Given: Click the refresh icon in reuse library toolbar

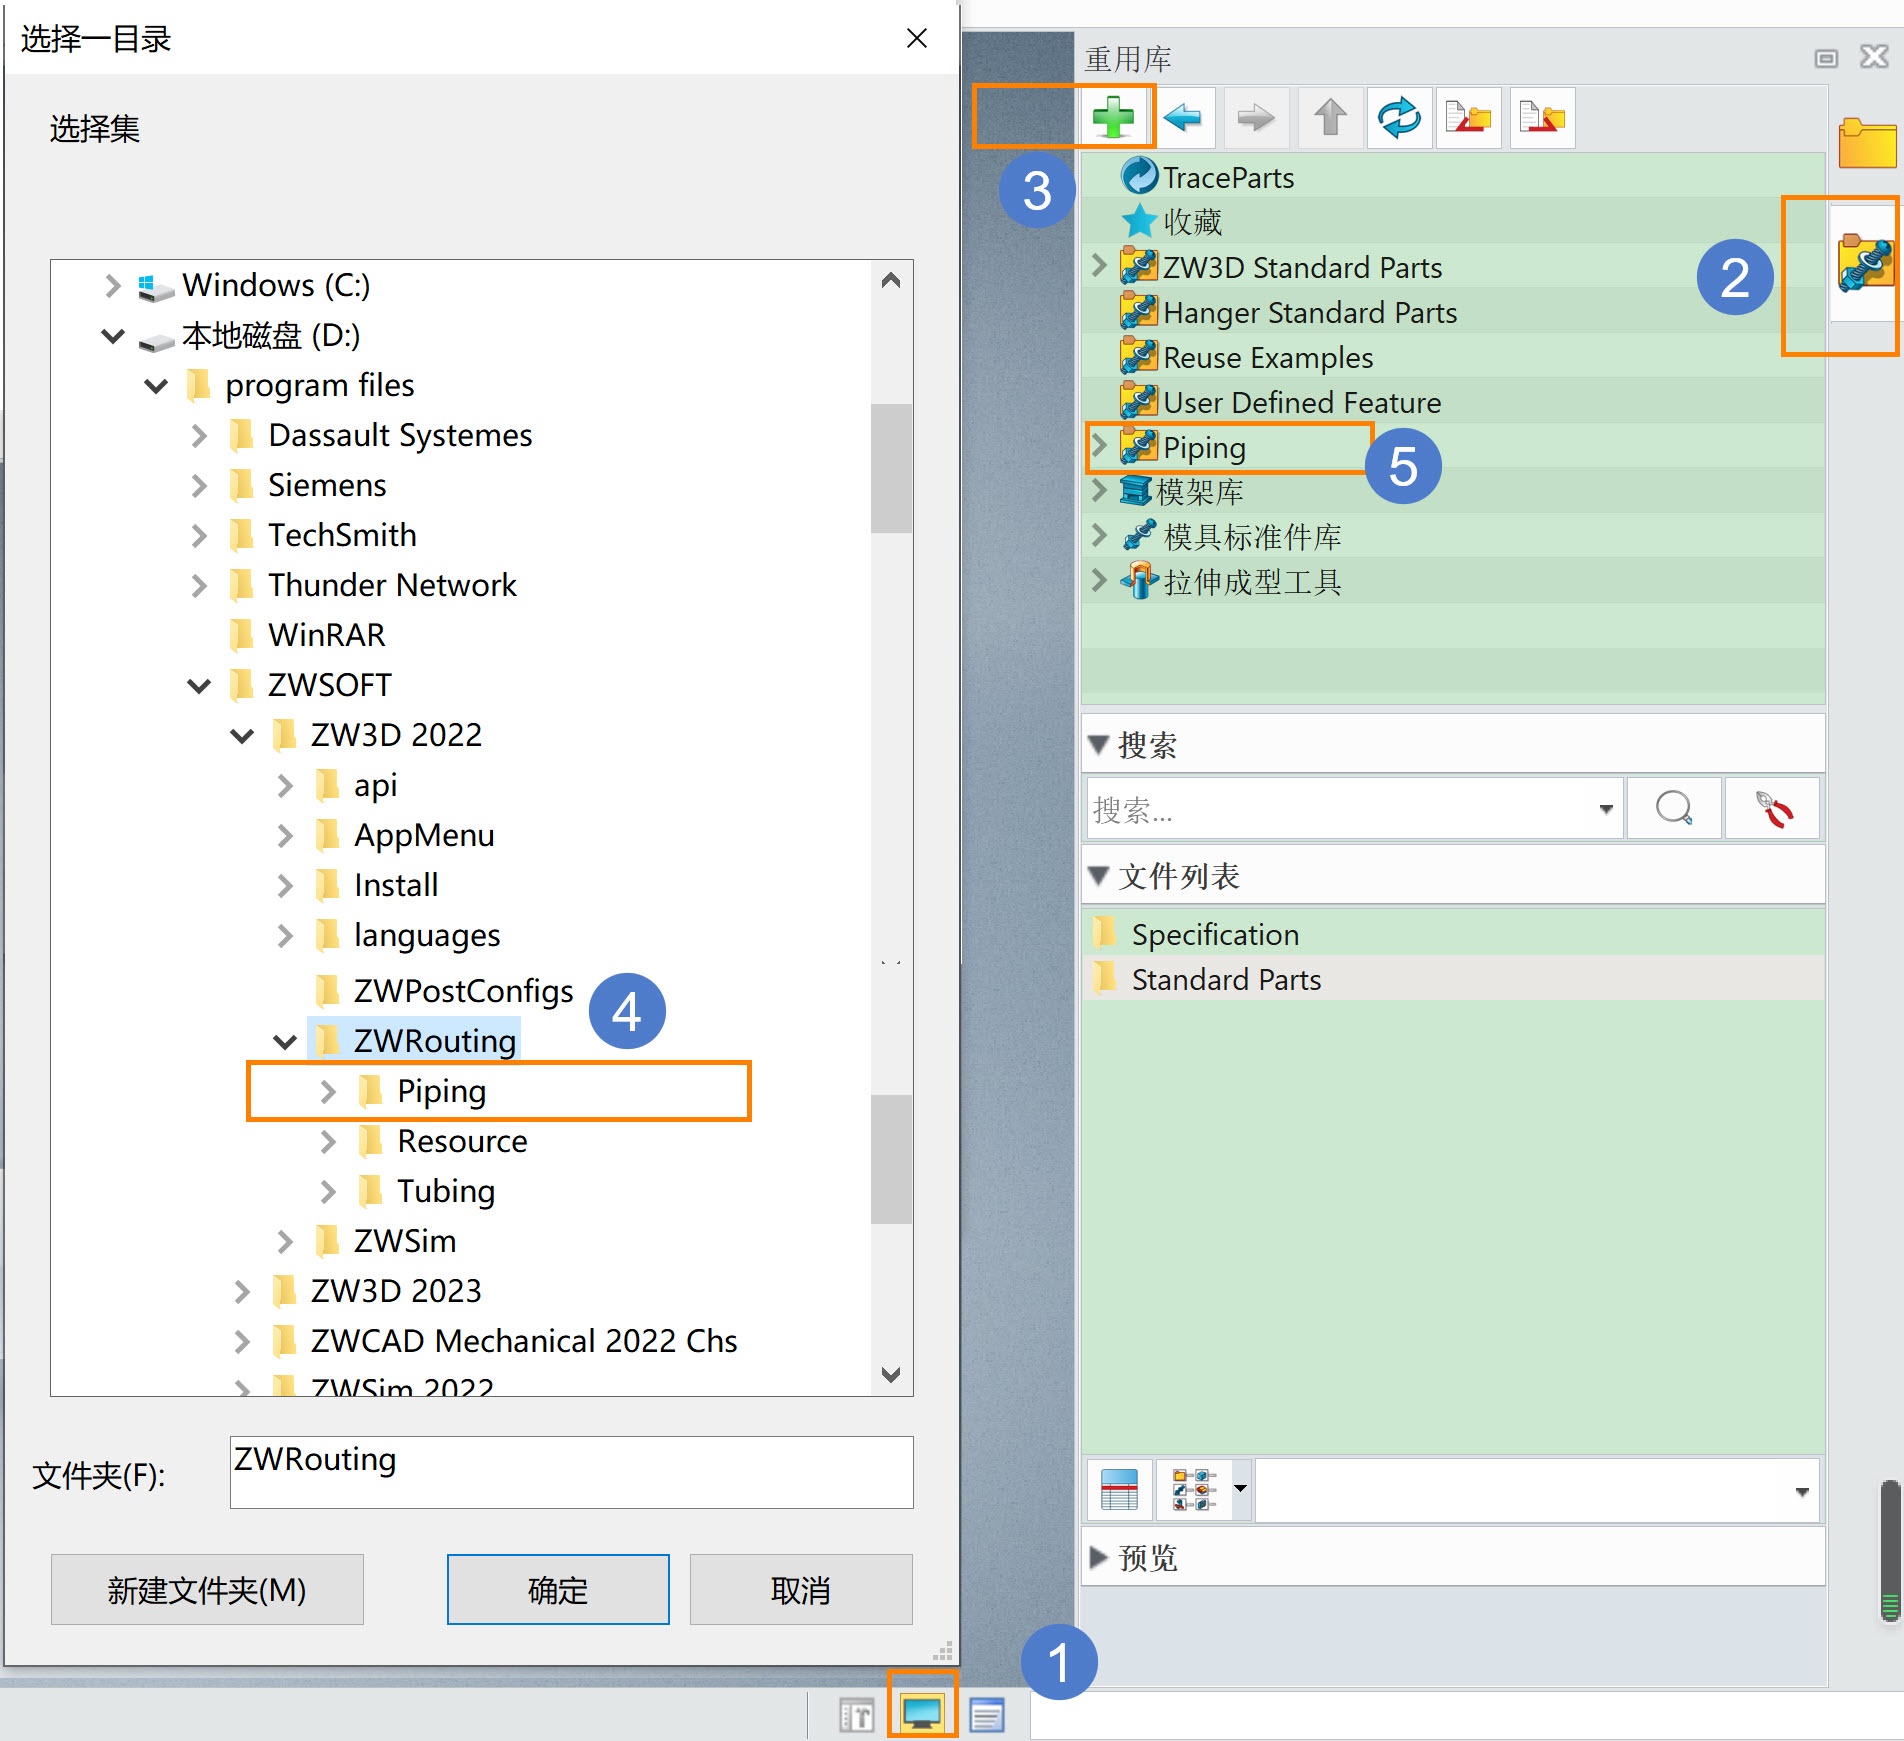Looking at the screenshot, I should tap(1399, 118).
